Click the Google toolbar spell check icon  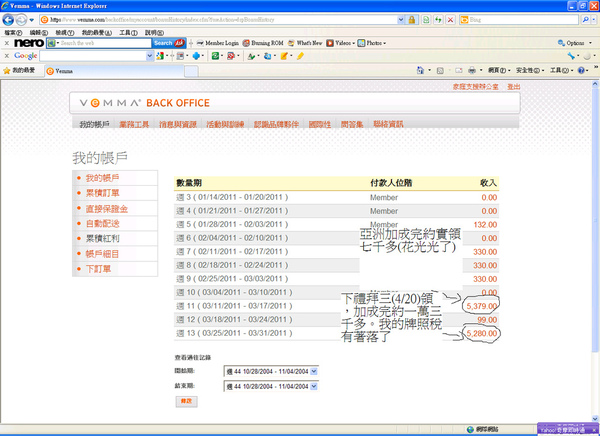(x=251, y=56)
